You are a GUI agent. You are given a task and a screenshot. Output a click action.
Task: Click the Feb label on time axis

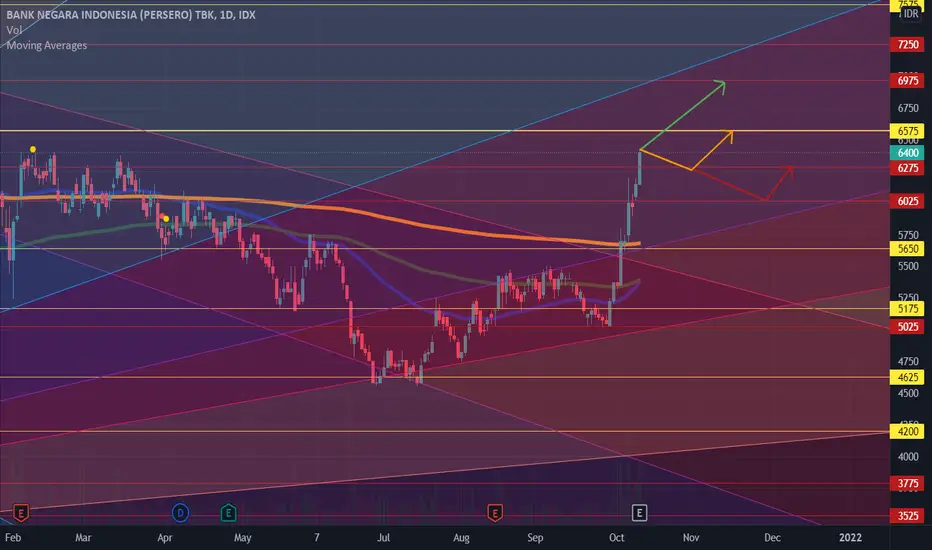[12, 538]
